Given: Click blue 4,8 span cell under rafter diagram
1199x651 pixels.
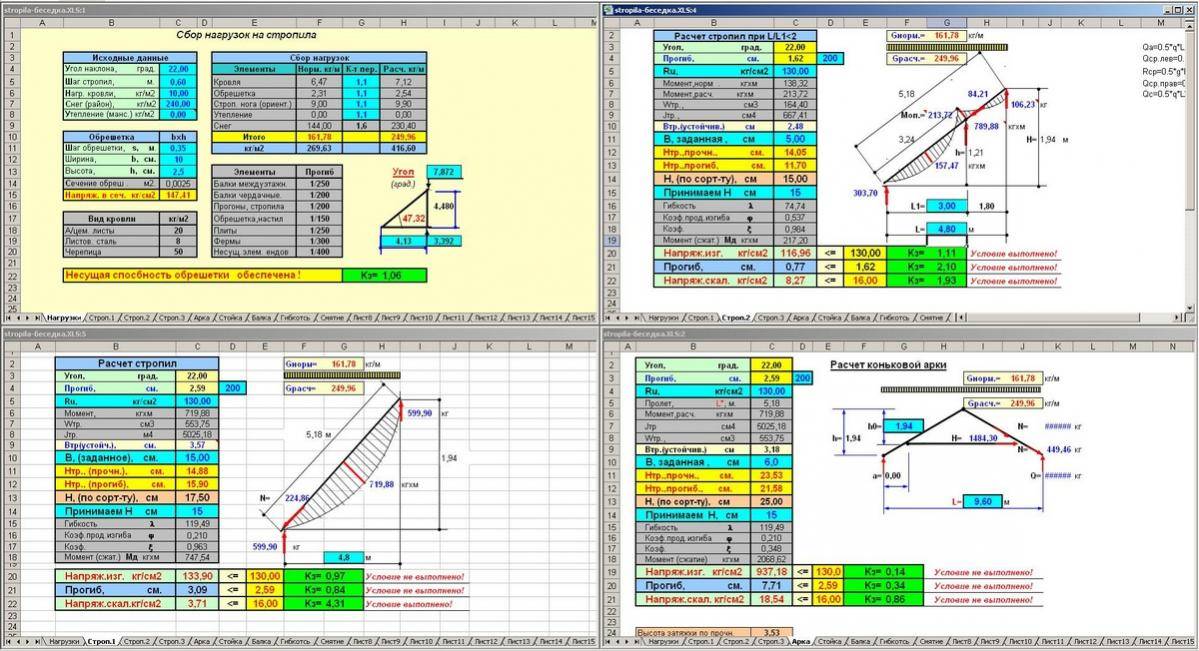Looking at the screenshot, I should click(343, 557).
